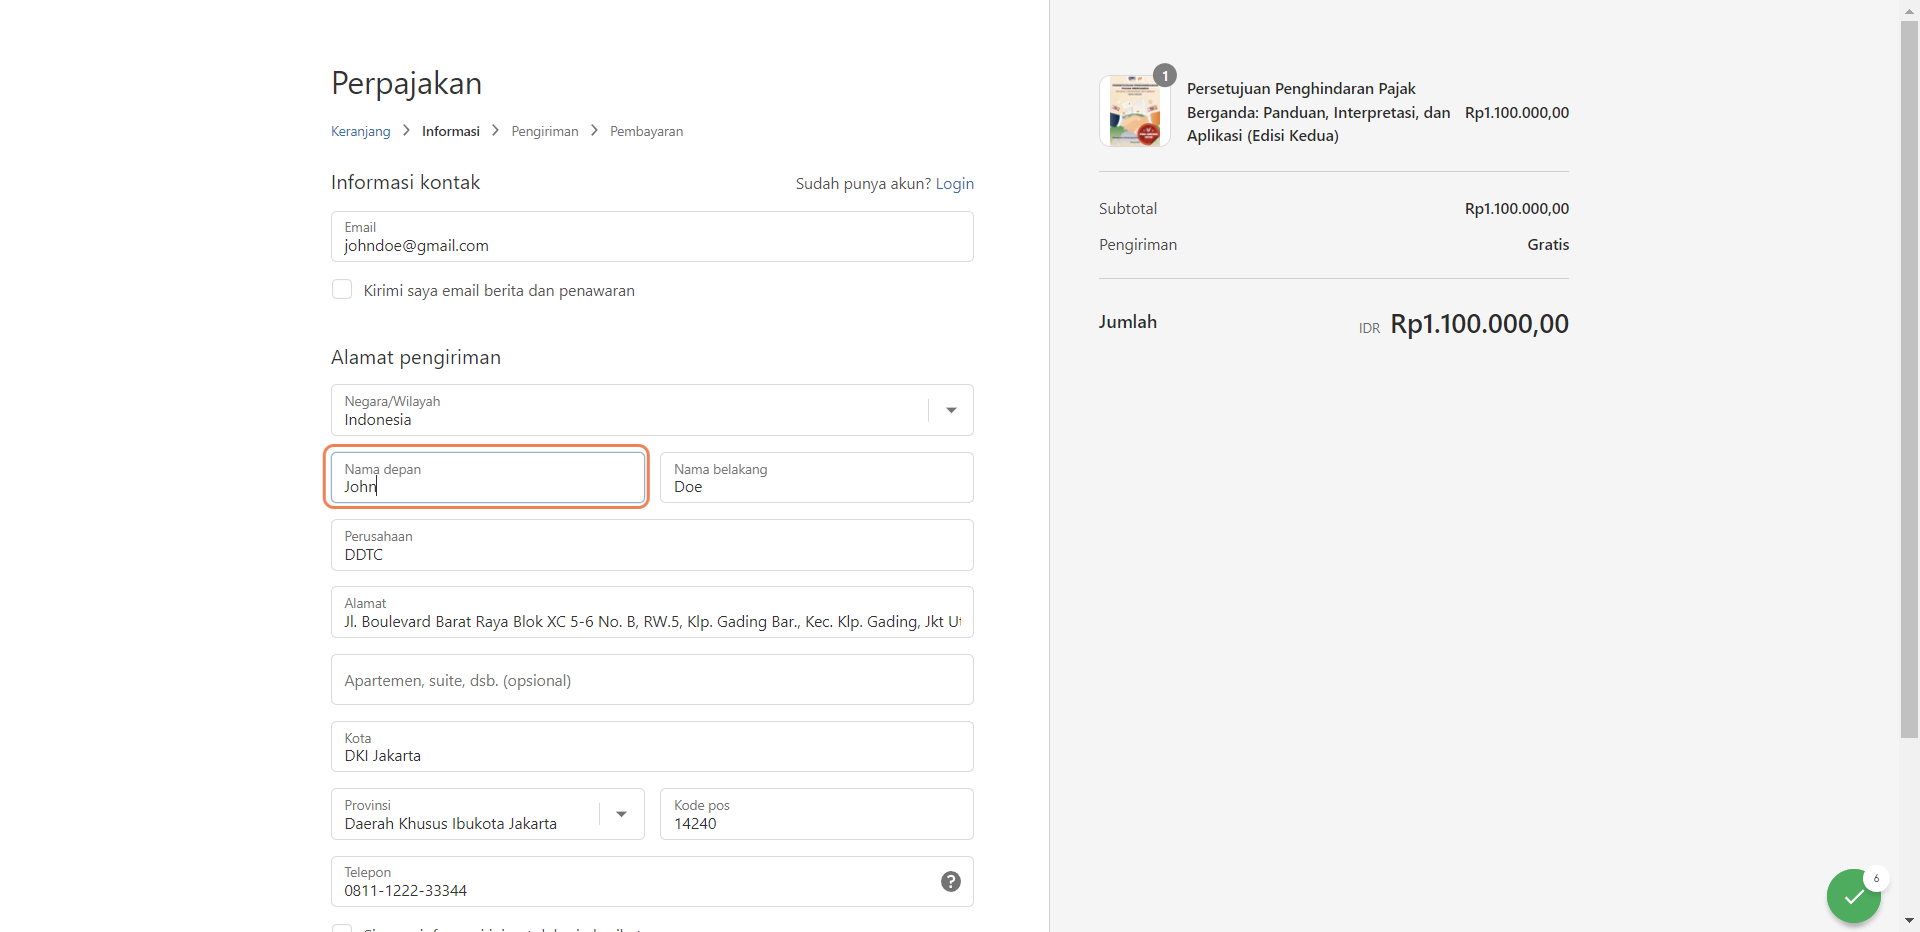This screenshot has height=932, width=1920.
Task: Click the phone number help question mark icon
Action: pos(951,881)
